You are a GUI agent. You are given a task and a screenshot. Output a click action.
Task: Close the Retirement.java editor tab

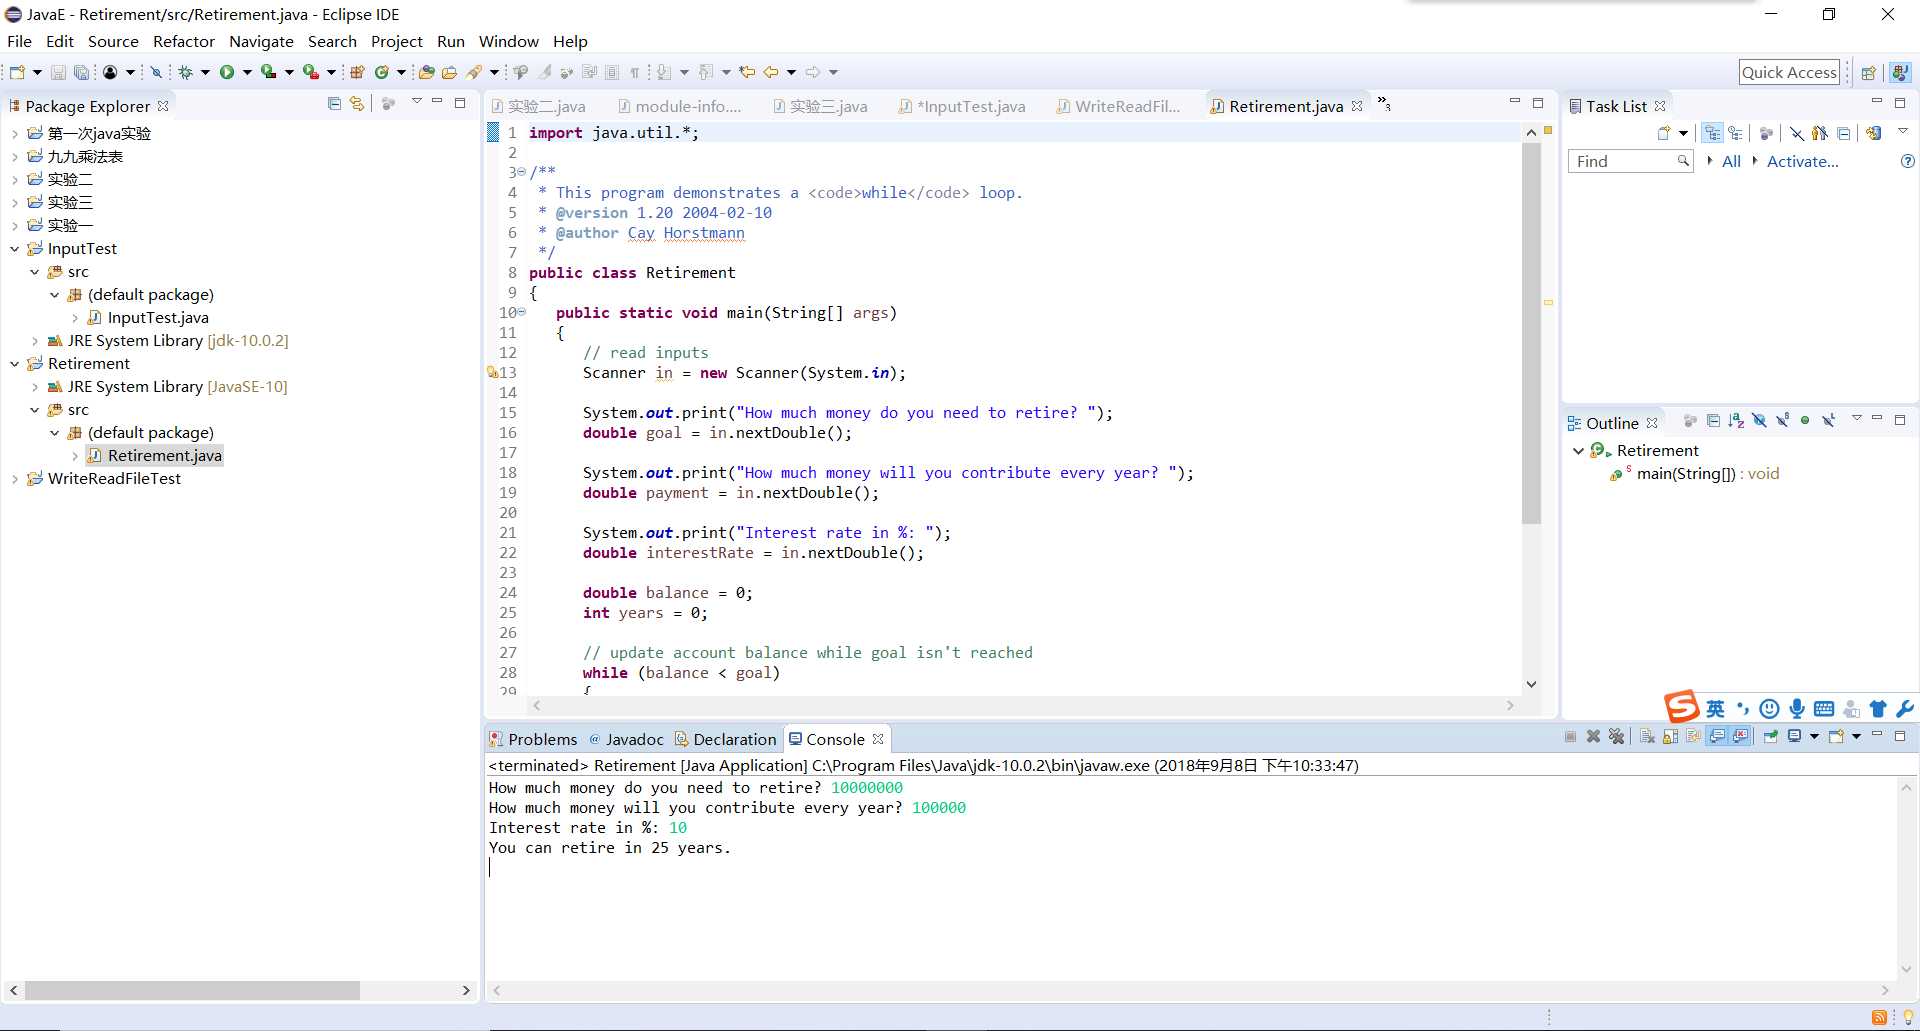(1357, 106)
